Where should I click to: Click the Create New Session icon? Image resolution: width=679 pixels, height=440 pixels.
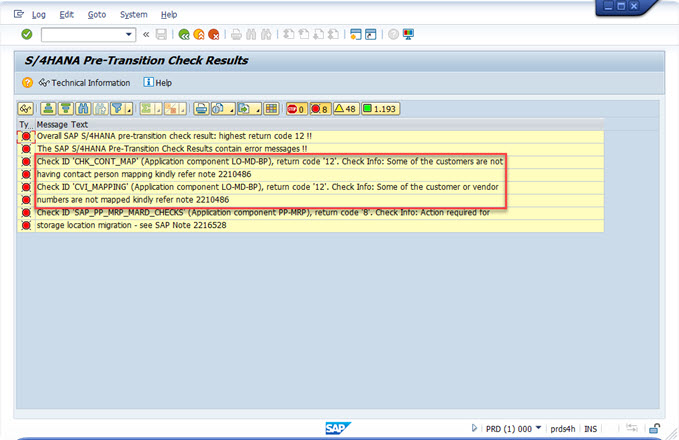356,34
